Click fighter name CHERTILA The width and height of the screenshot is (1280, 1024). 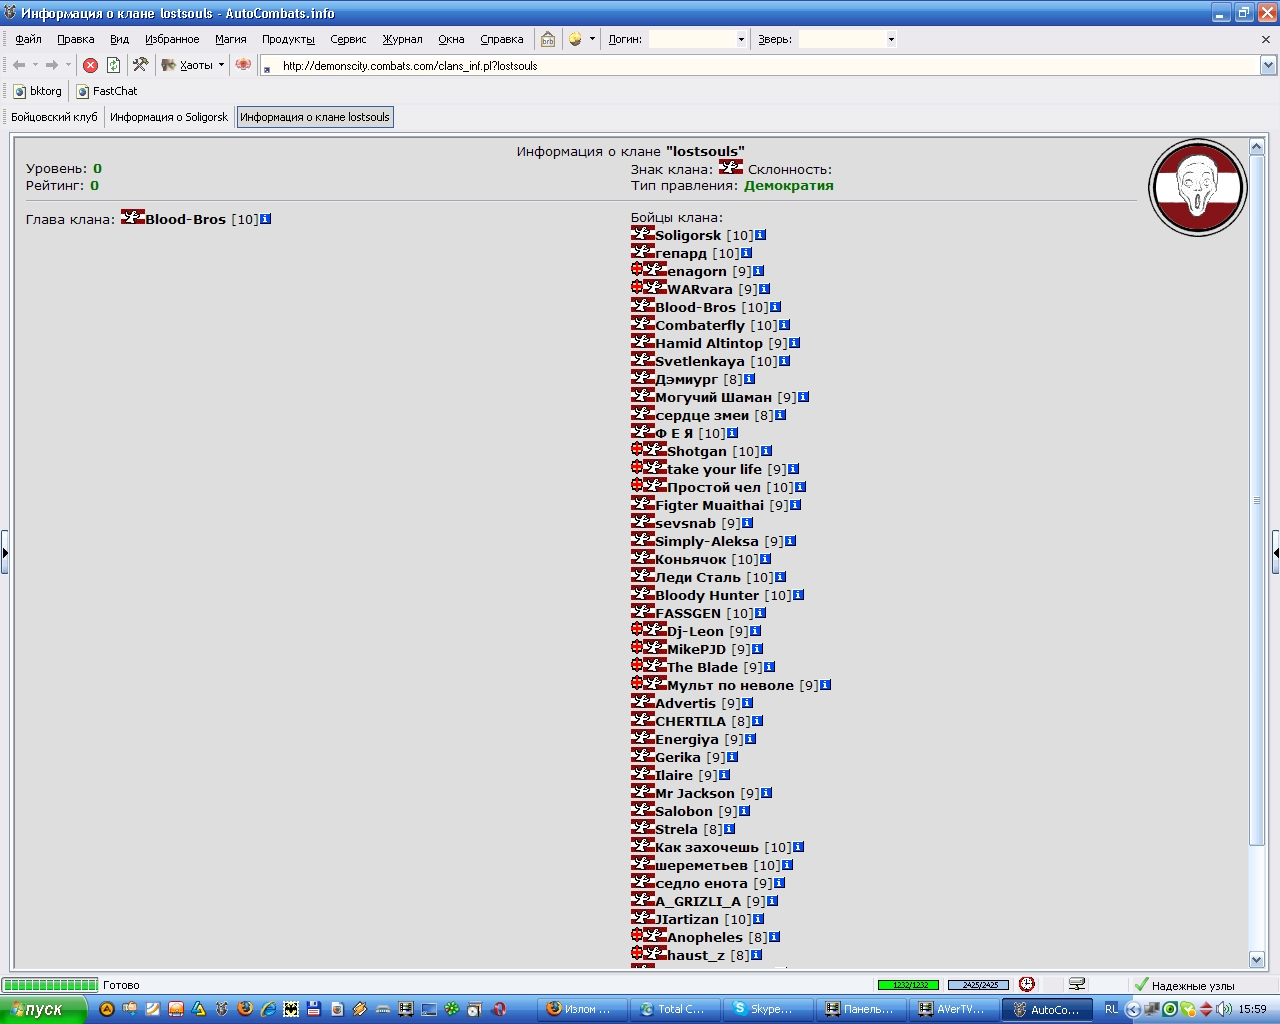(691, 721)
